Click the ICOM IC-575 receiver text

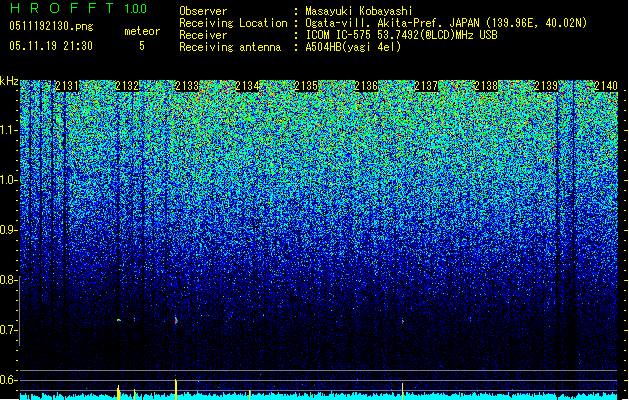401,35
